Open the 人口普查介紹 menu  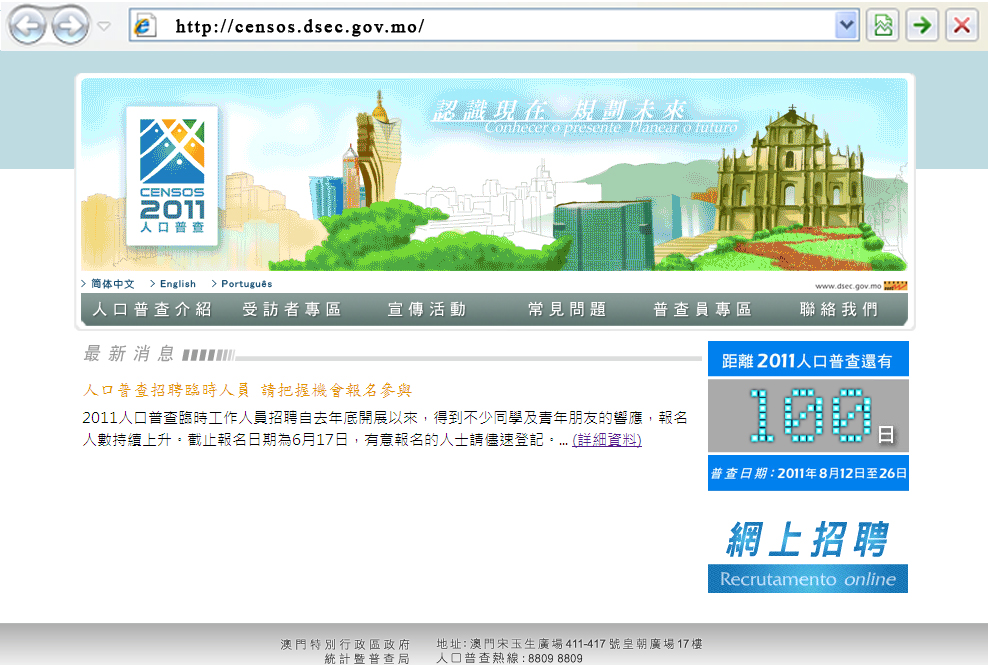click(x=152, y=310)
